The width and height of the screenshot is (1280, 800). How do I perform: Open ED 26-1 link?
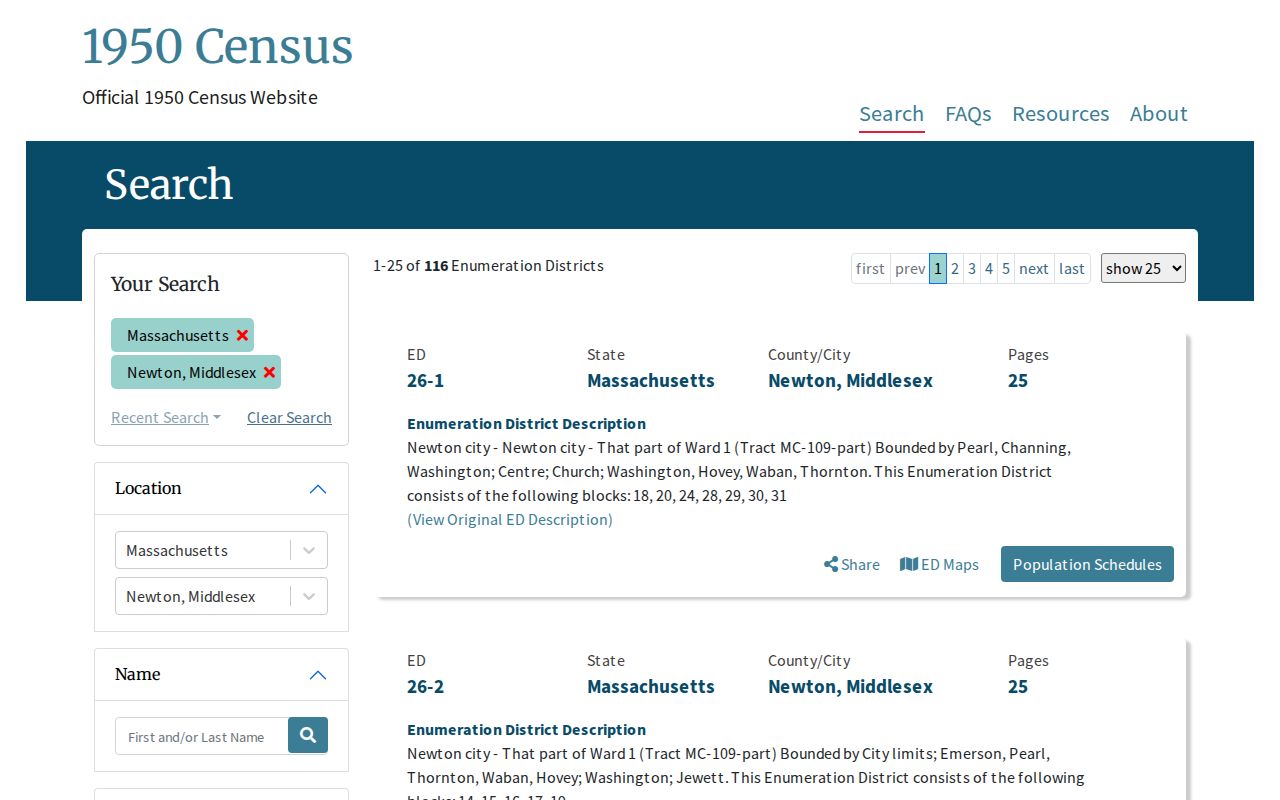pyautogui.click(x=425, y=380)
